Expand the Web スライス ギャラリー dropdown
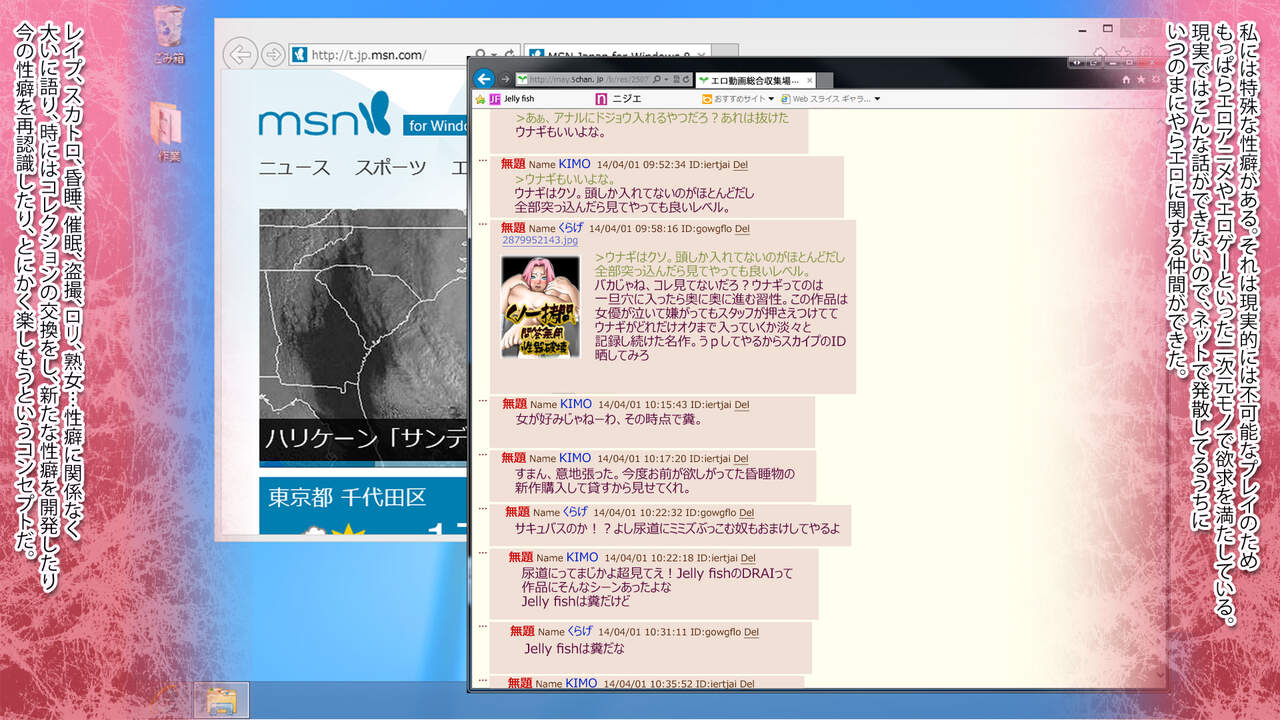Screen dimensions: 1280x720 [877, 99]
